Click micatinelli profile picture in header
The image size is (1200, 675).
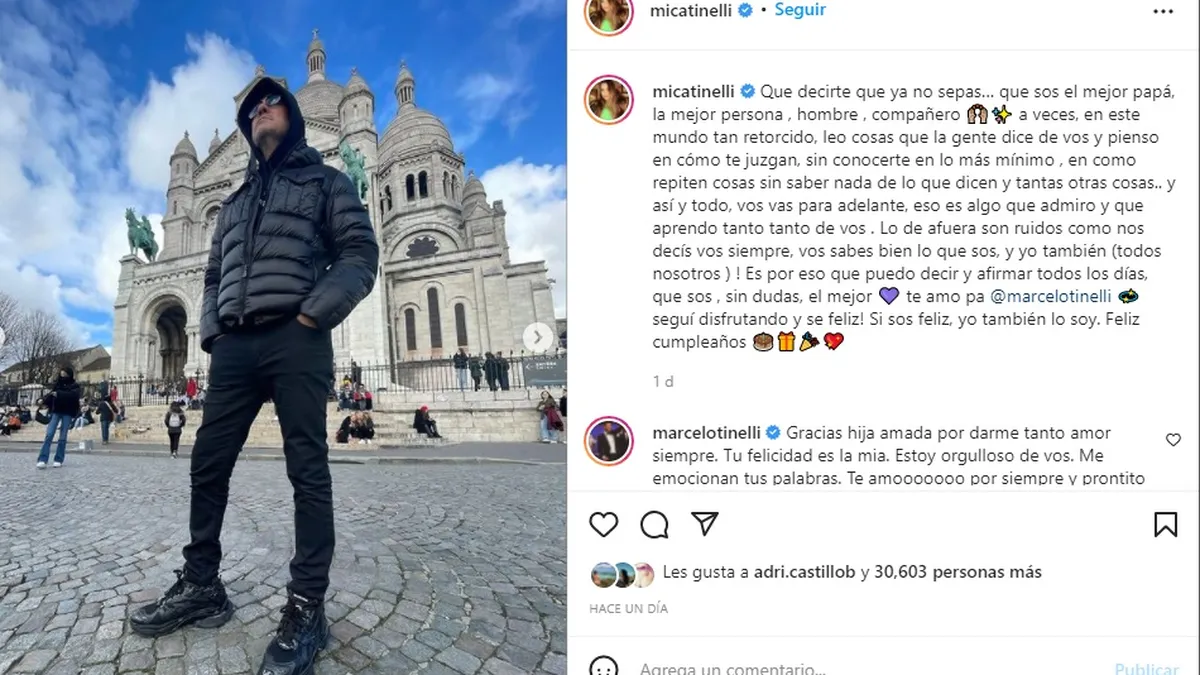click(x=608, y=13)
